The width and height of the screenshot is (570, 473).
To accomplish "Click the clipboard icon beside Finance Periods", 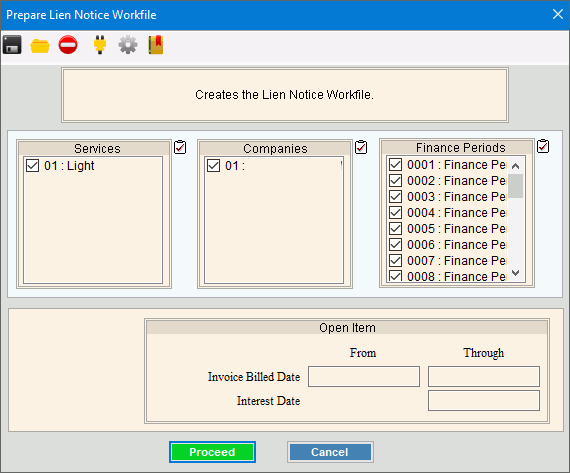I will tap(543, 146).
